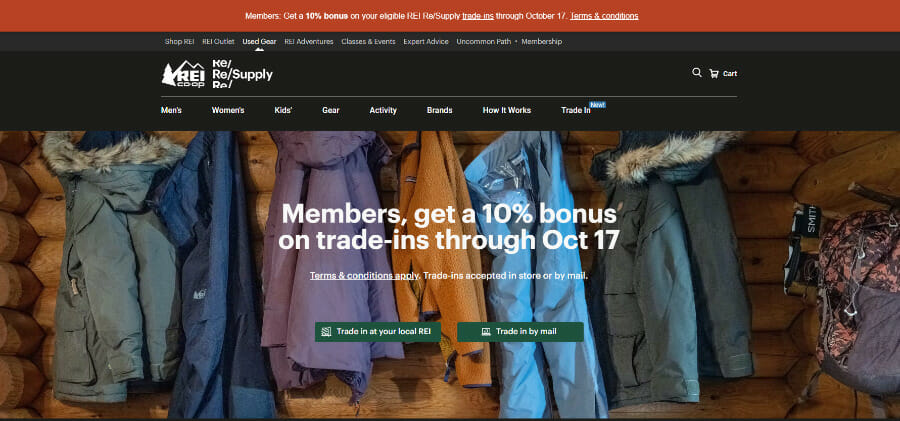
Task: Click Trade in by mail button
Action: click(x=521, y=332)
